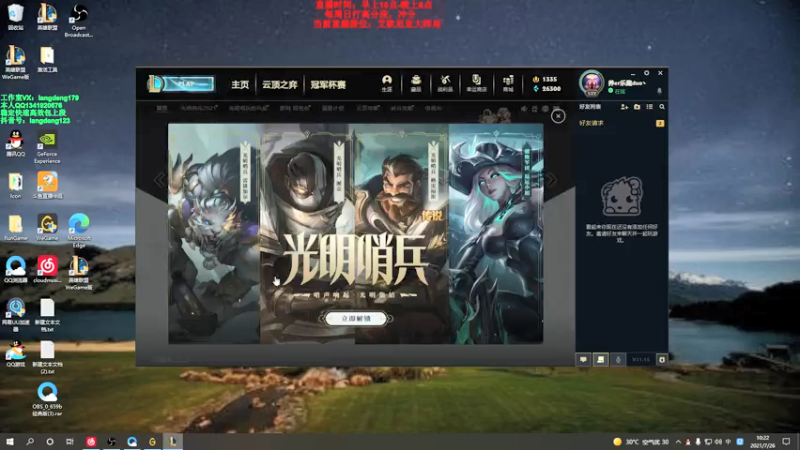The height and width of the screenshot is (450, 800).
Task: Open the 激活工具 folder on desktop
Action: click(x=47, y=60)
